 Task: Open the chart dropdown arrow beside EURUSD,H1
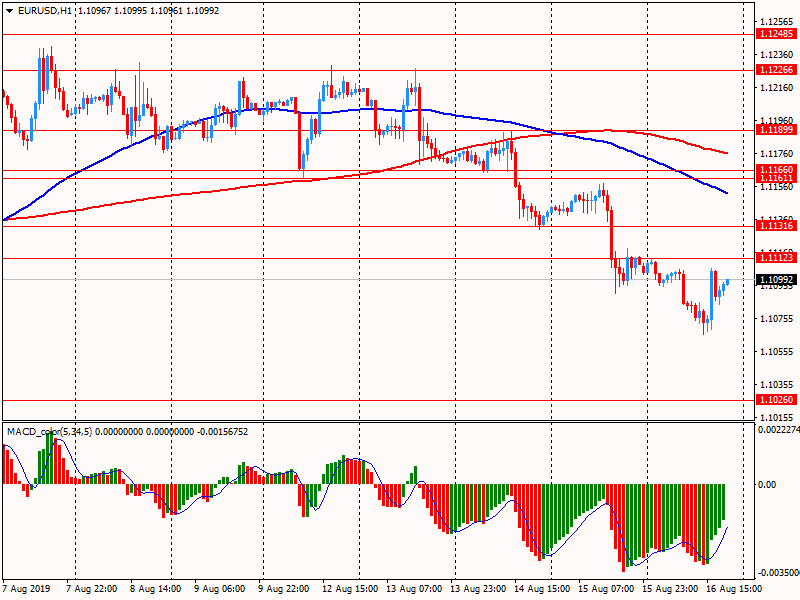point(9,11)
